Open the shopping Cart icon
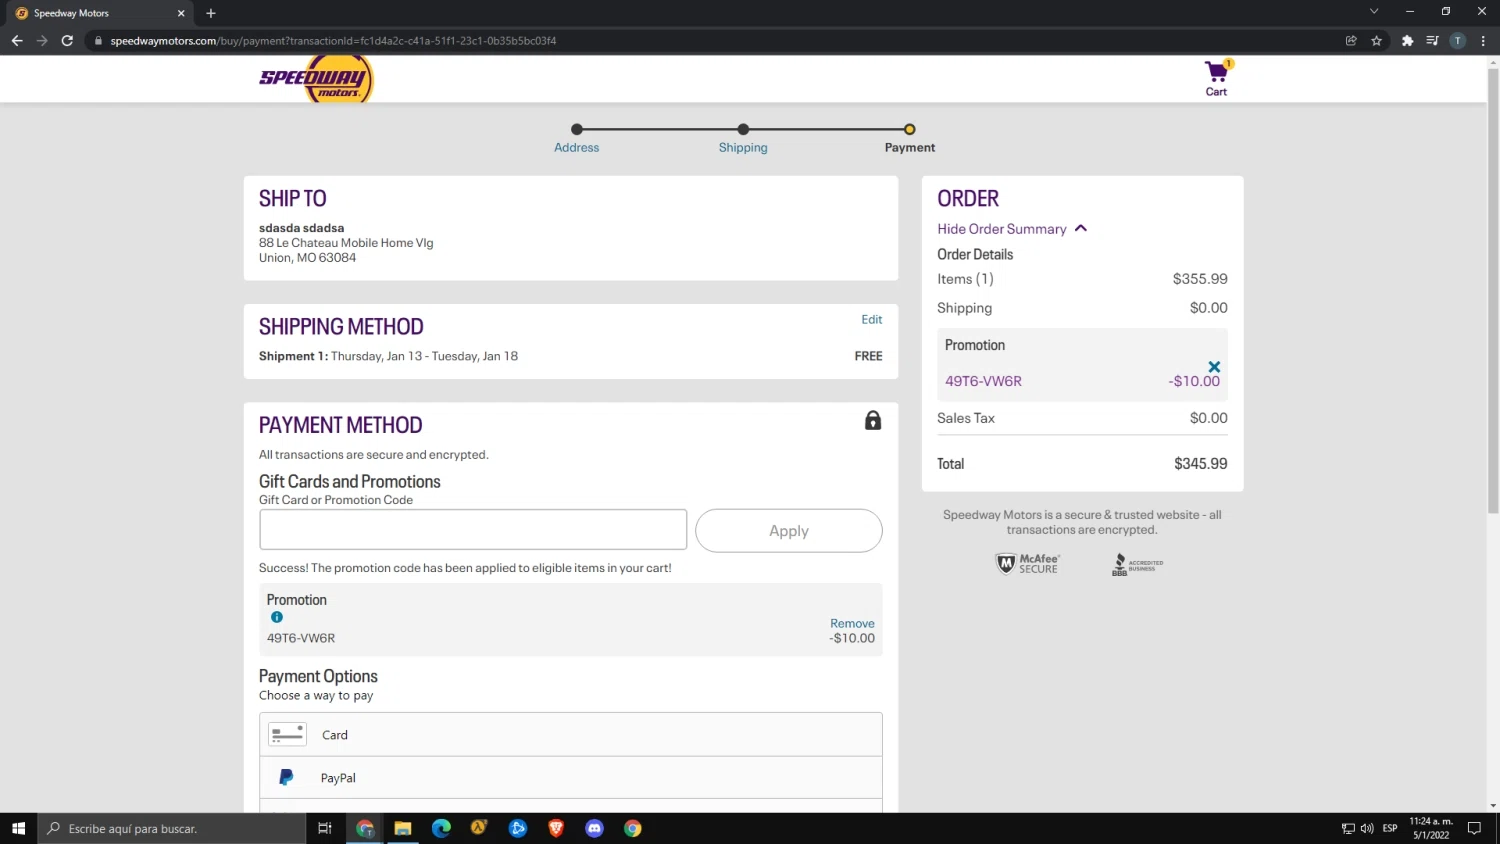Viewport: 1500px width, 844px height. [x=1216, y=78]
